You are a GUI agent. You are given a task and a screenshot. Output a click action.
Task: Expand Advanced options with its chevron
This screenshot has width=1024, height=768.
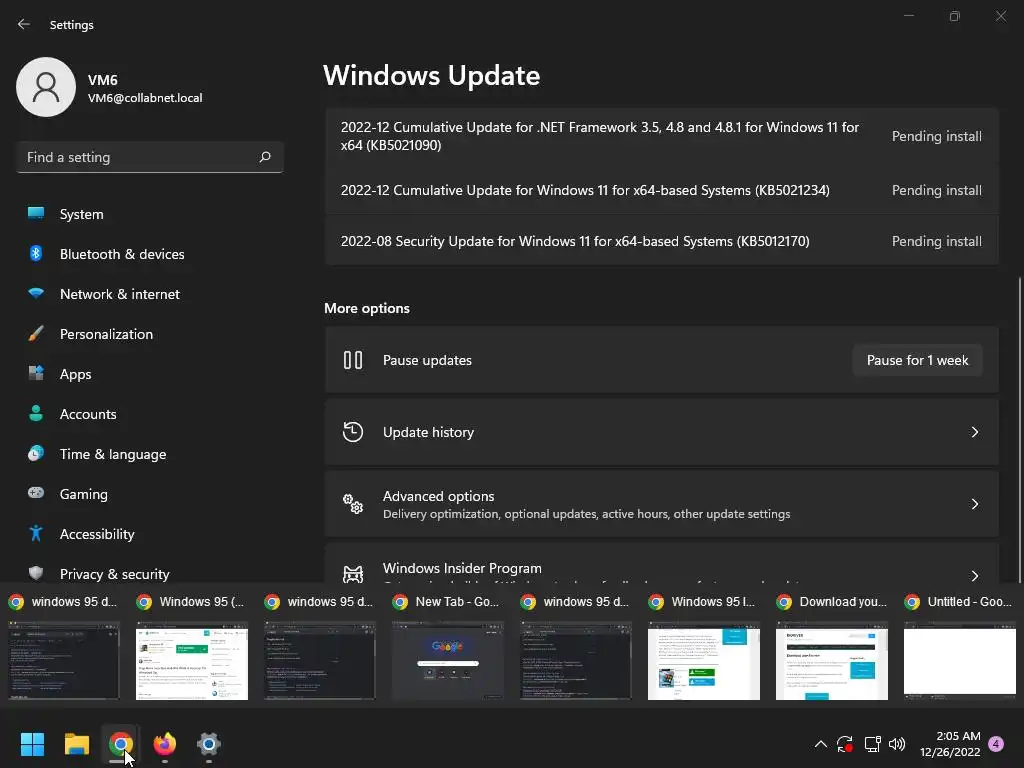tap(974, 504)
